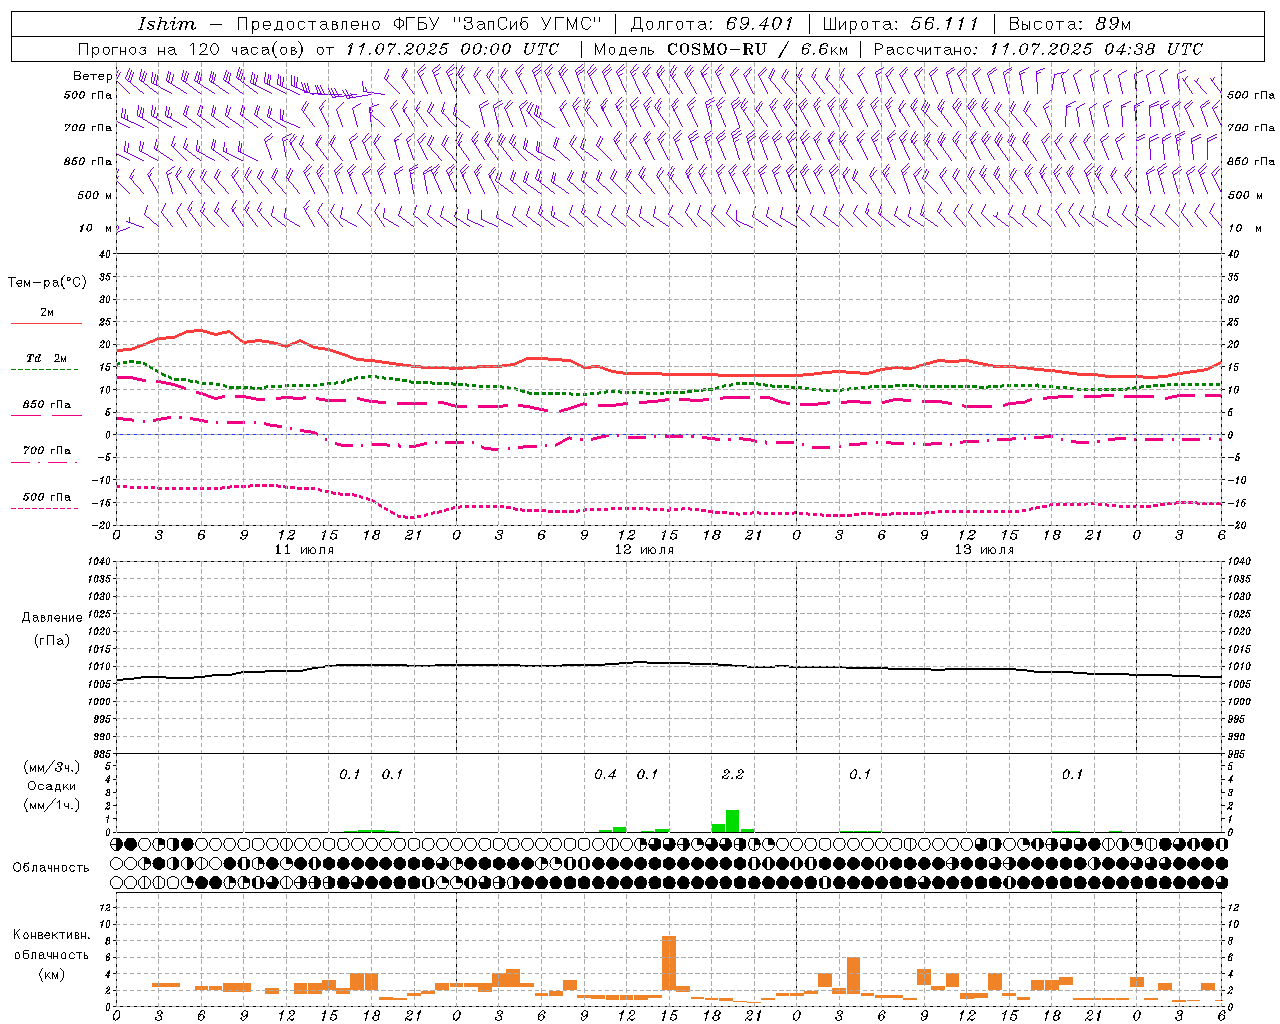Click the "2.2" precipitation value
Viewport: 1280px width, 1024px height.
[732, 774]
